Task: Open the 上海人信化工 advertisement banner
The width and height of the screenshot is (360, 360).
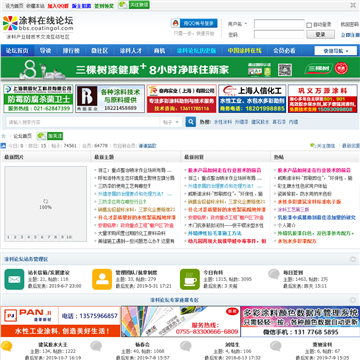Action: 252,99
